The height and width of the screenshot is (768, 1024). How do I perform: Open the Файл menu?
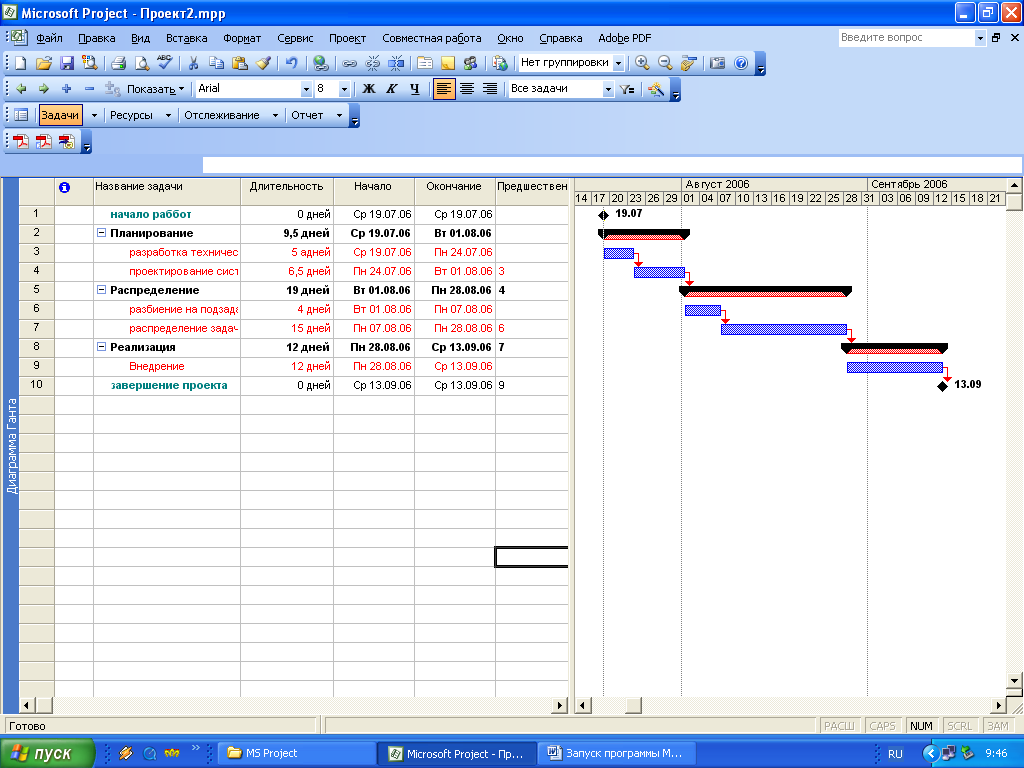click(49, 38)
